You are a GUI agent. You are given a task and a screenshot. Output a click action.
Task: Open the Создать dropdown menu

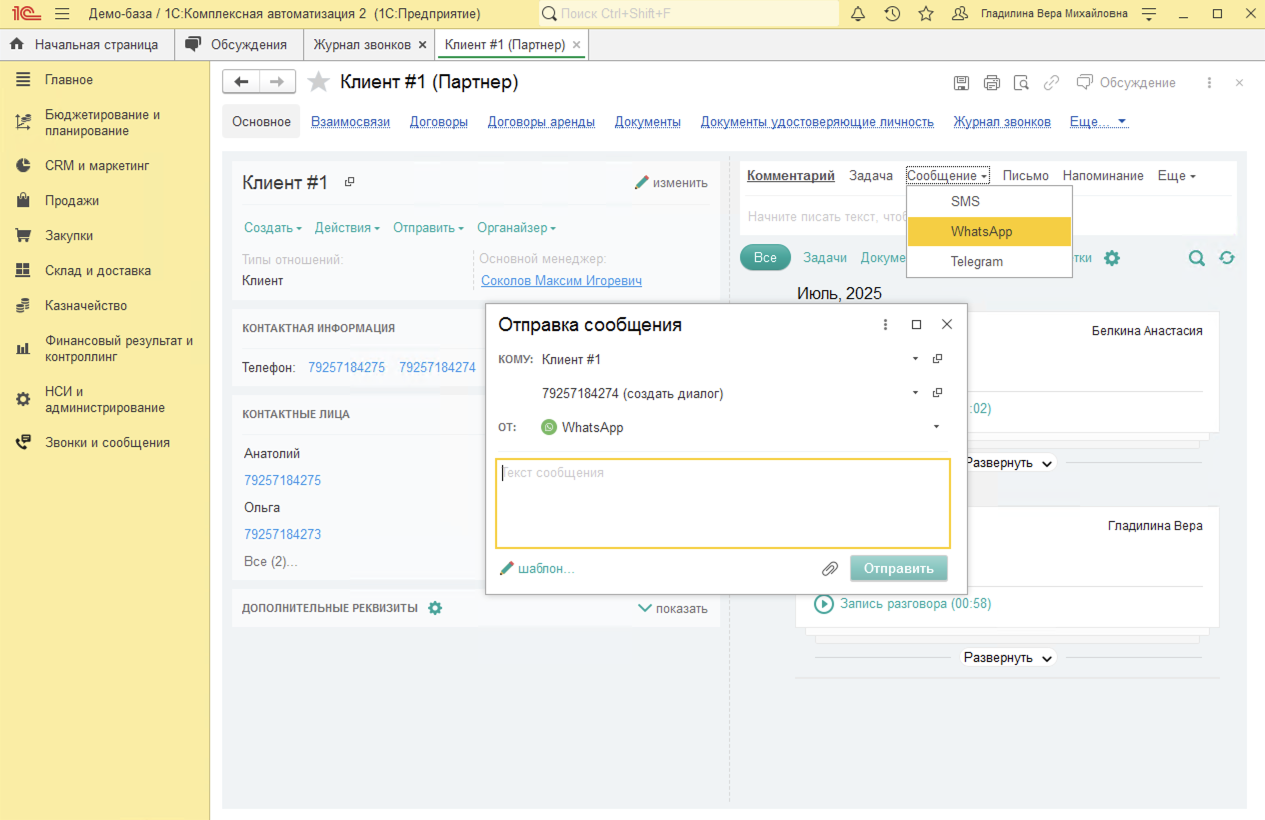coord(272,228)
